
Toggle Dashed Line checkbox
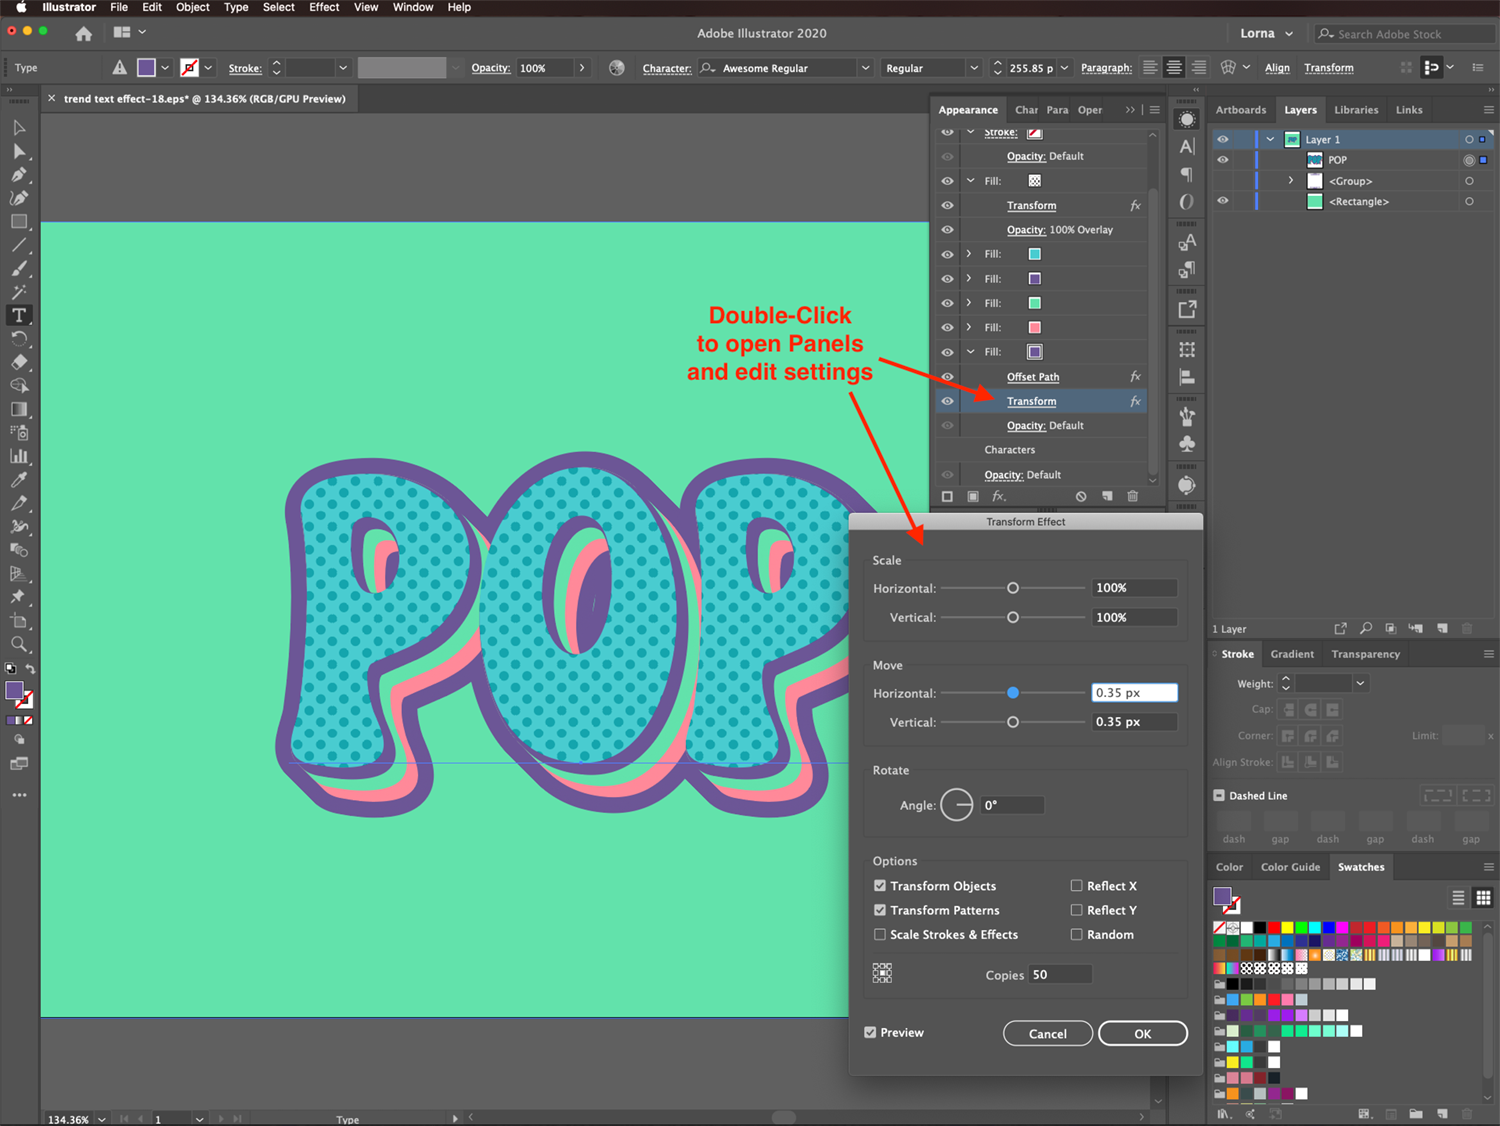tap(1219, 796)
